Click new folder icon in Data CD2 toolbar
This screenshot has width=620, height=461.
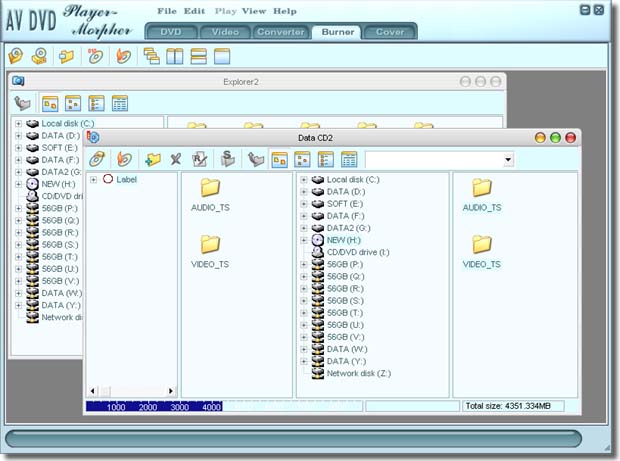click(x=153, y=159)
